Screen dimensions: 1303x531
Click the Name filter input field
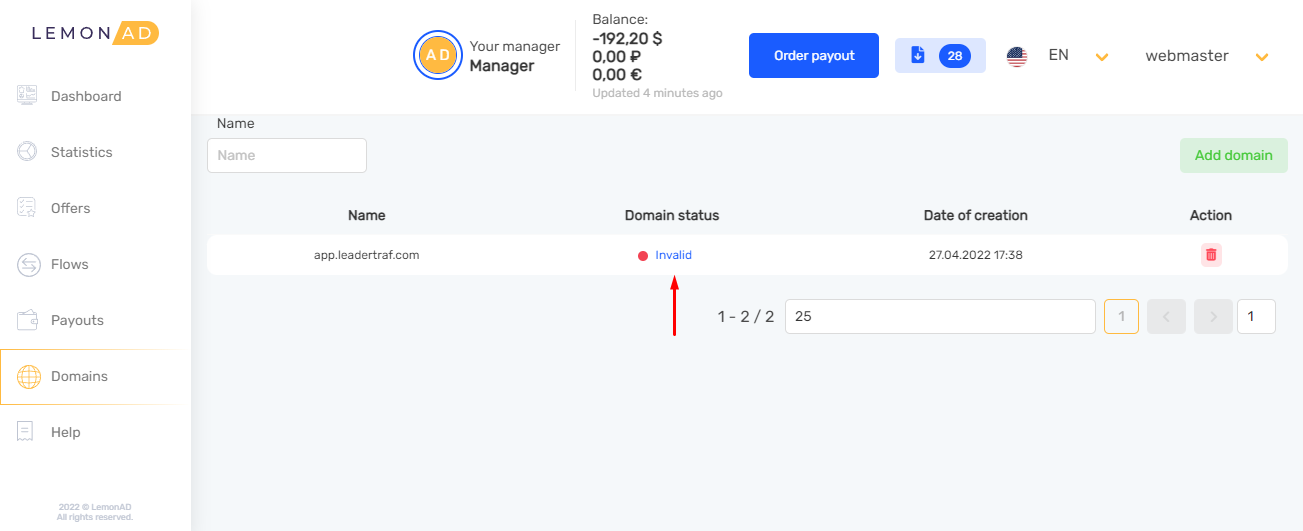click(287, 155)
